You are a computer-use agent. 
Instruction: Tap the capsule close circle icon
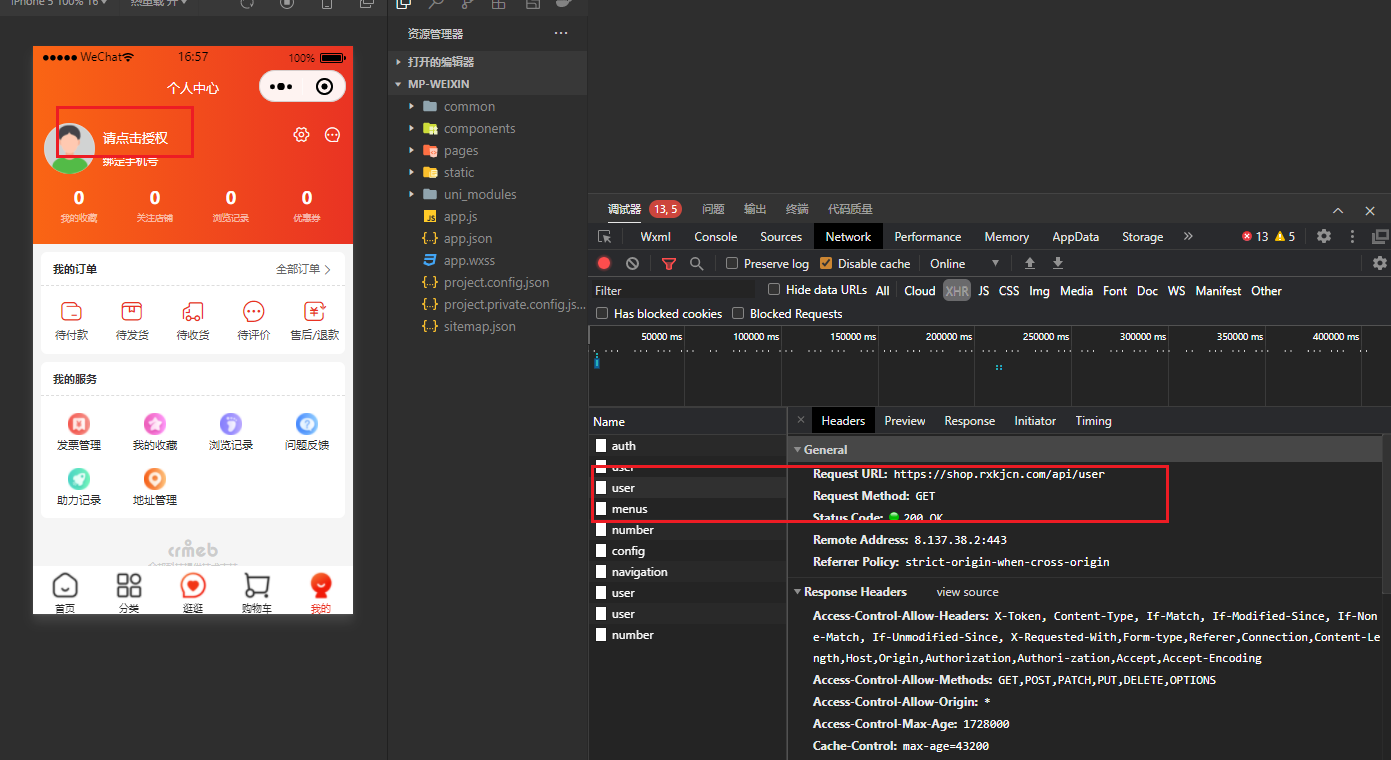[x=324, y=87]
